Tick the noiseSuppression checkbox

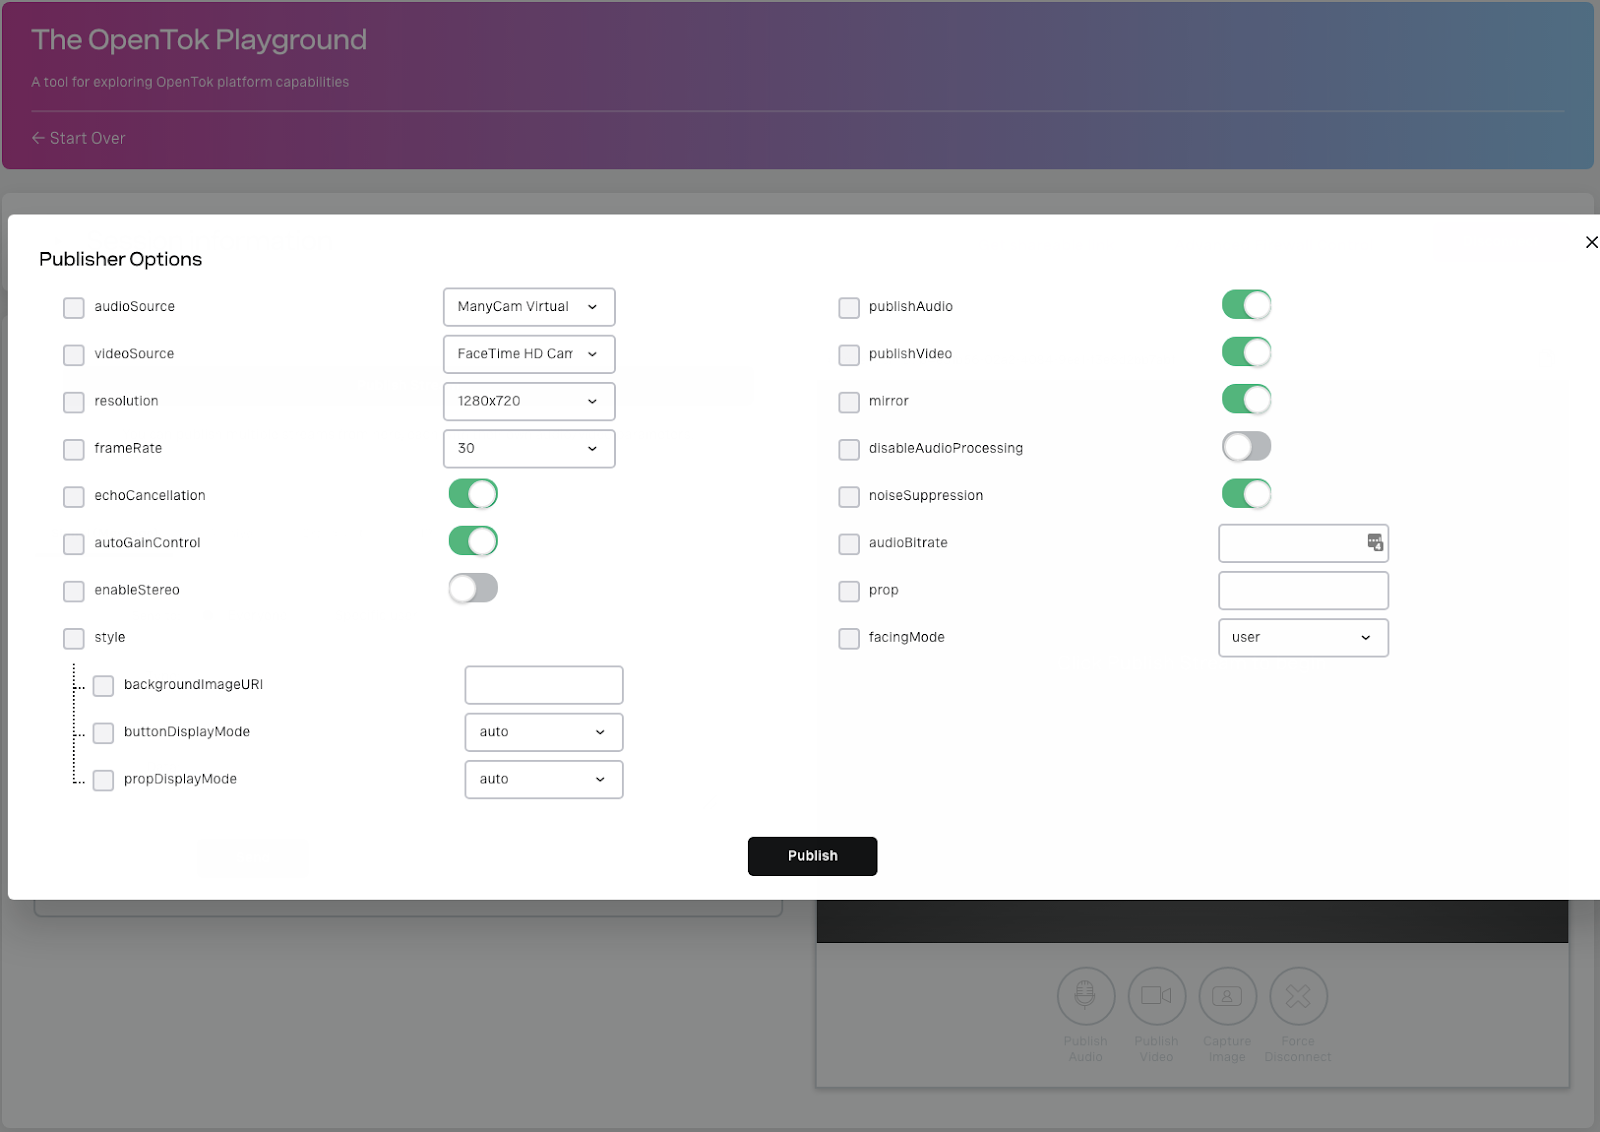point(849,496)
